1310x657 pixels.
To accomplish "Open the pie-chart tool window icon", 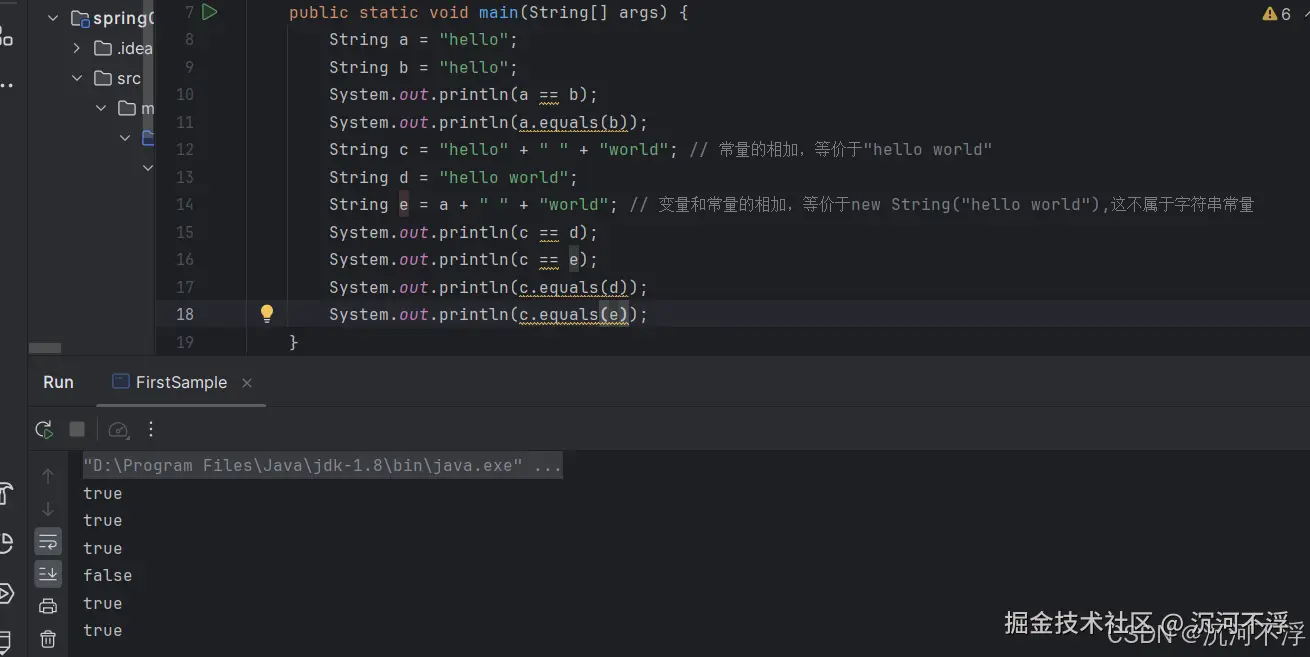I will coord(6,543).
